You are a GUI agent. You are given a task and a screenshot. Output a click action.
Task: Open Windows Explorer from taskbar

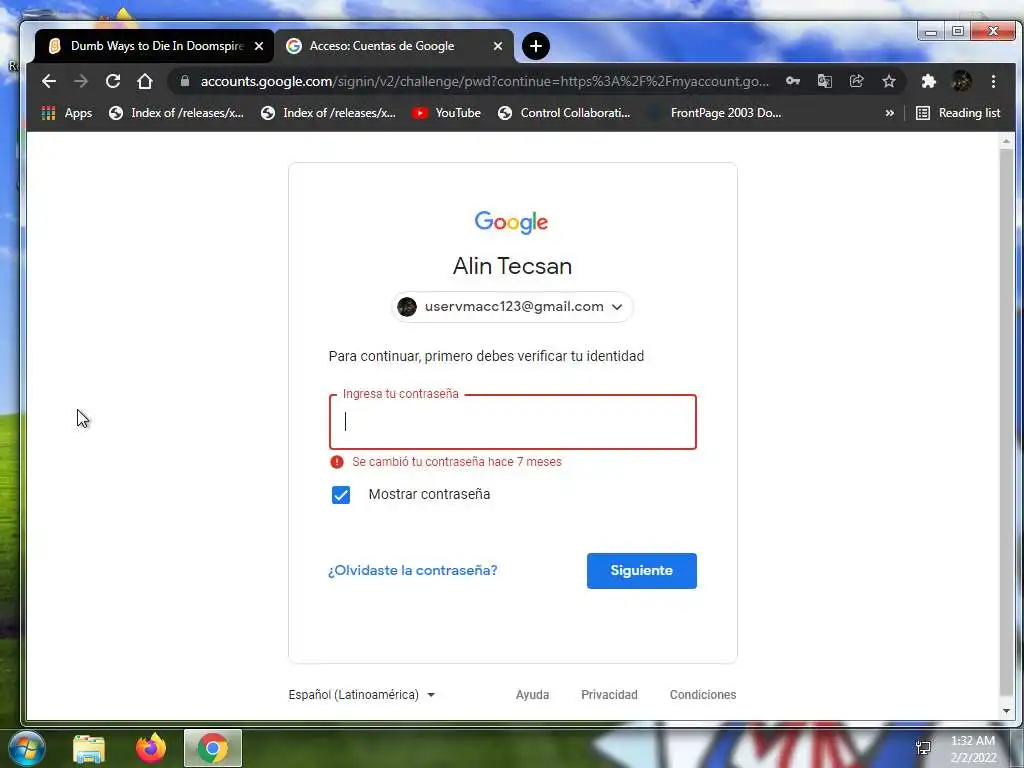point(89,748)
